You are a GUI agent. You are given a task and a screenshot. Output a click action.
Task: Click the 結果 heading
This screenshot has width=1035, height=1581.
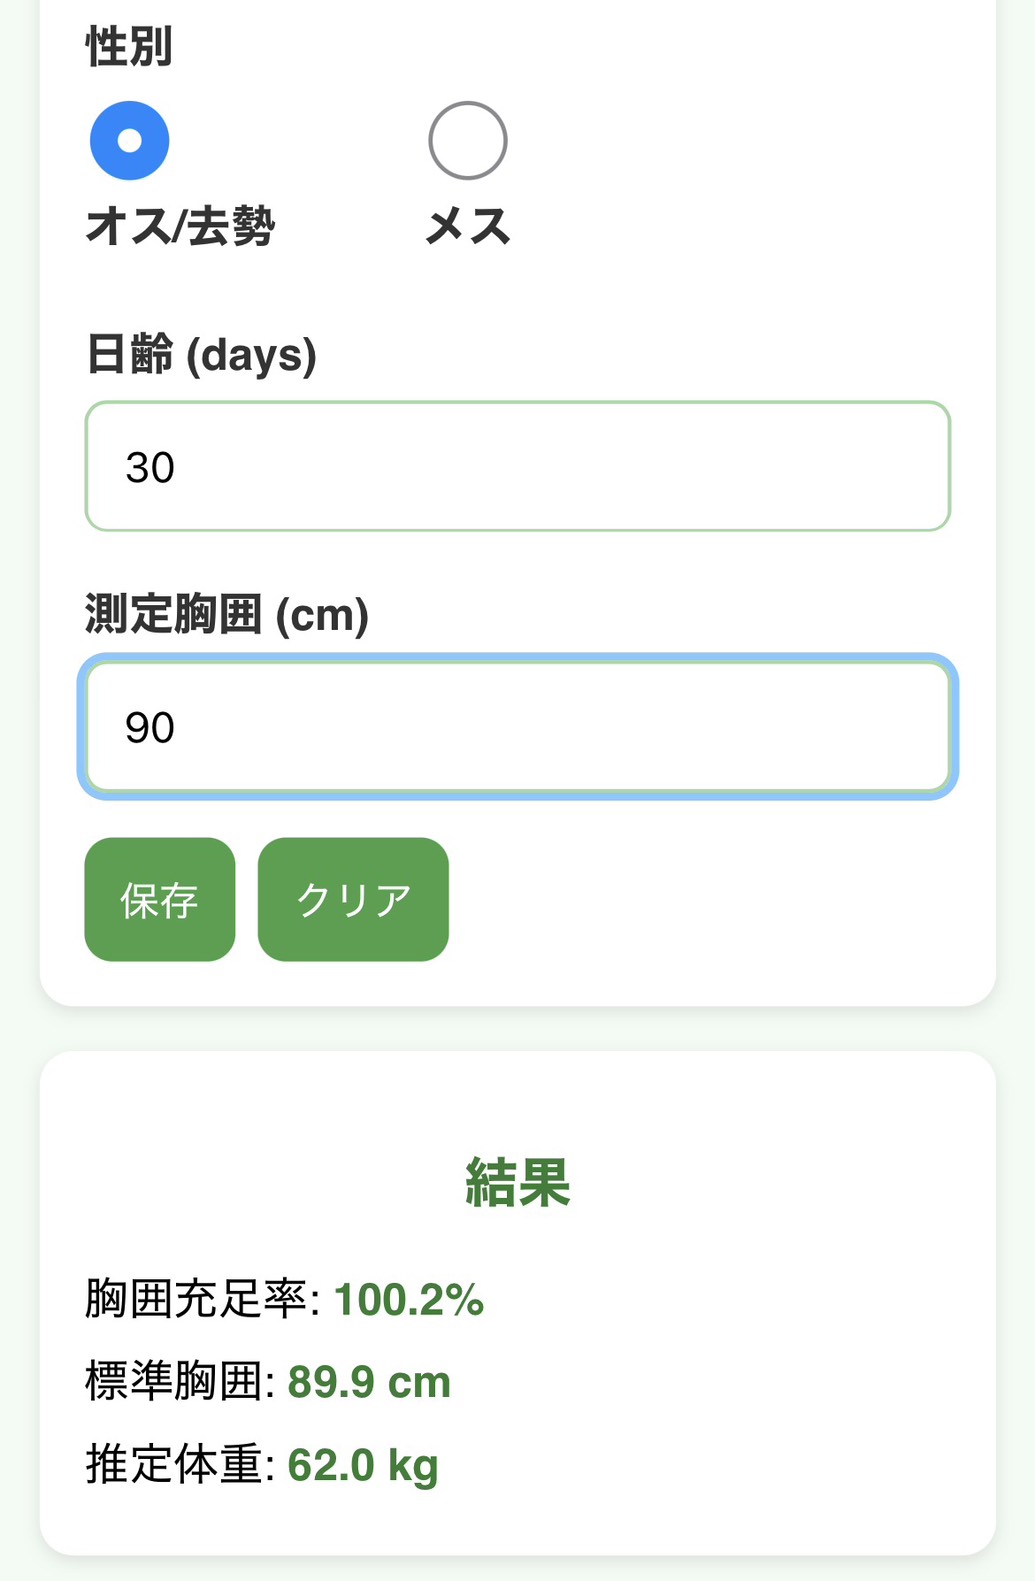[x=517, y=1183]
